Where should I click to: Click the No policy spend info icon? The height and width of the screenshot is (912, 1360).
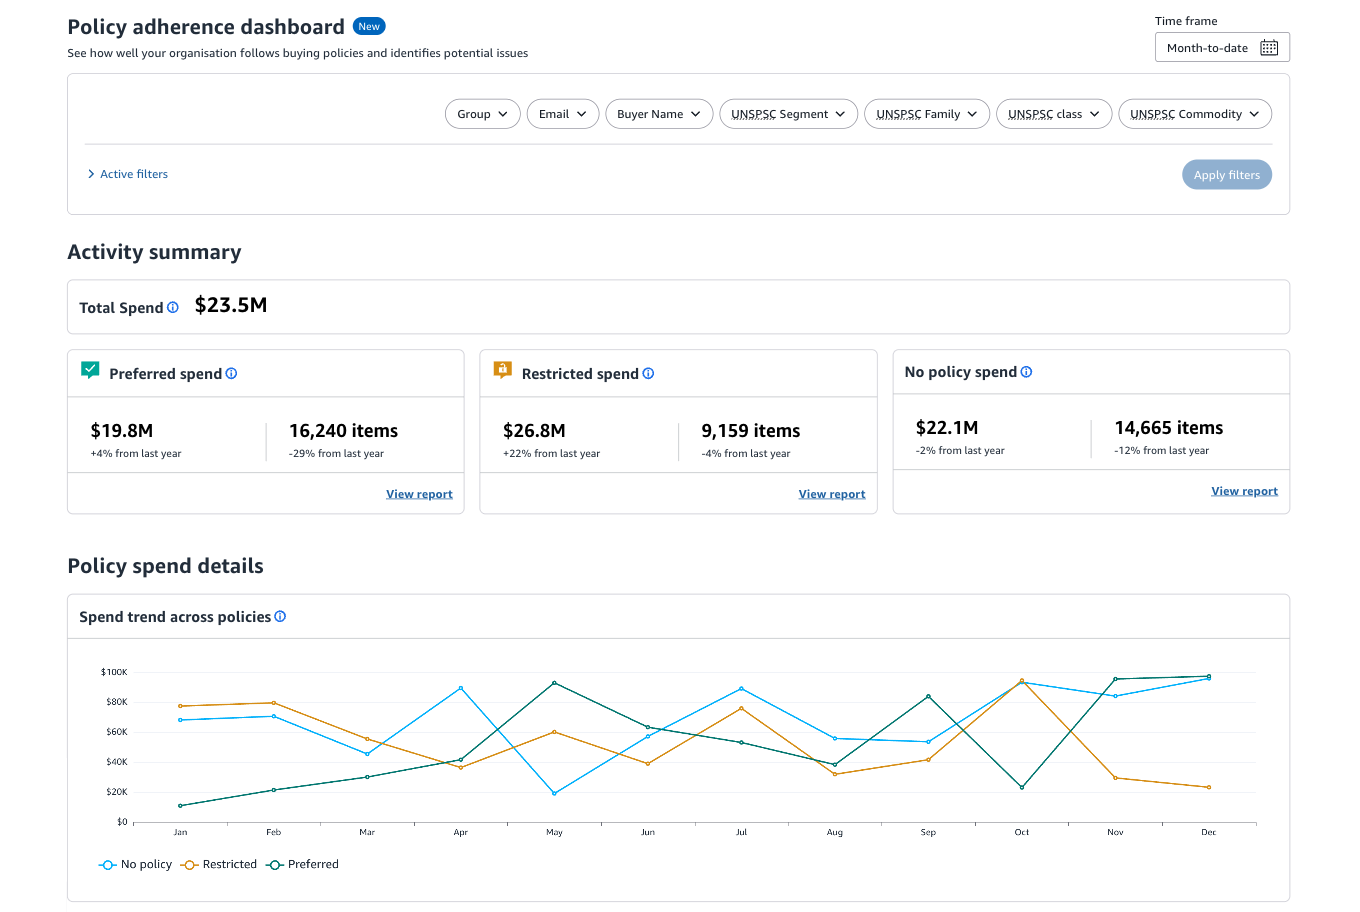(1026, 371)
